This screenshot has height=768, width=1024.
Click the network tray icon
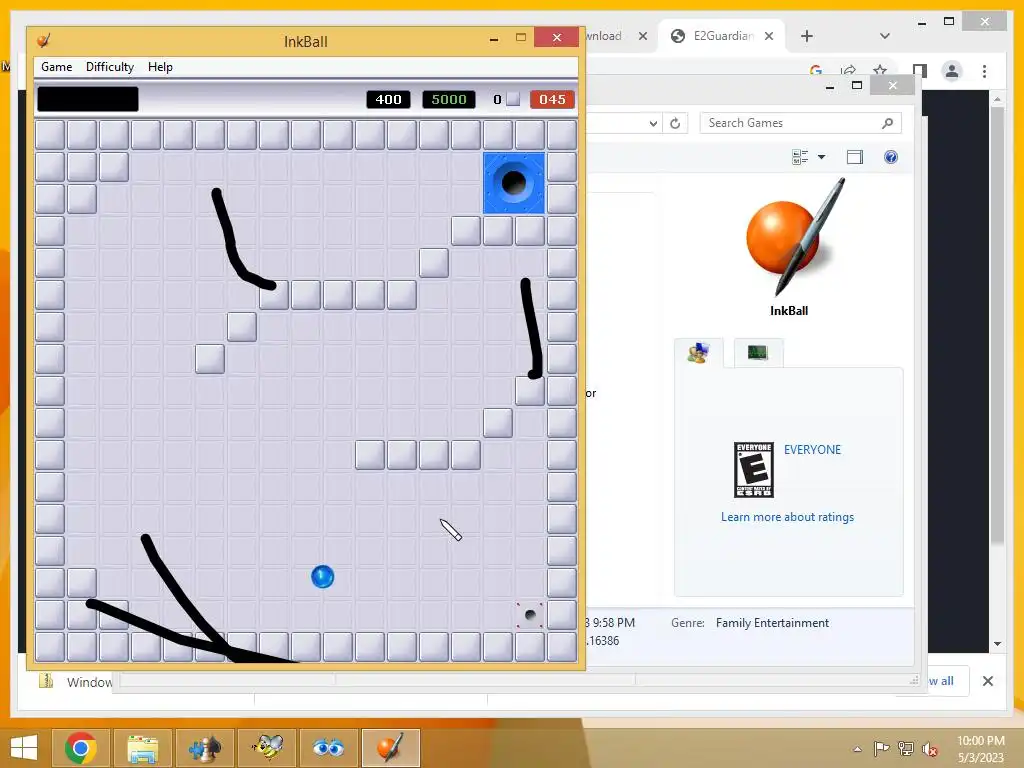(906, 748)
